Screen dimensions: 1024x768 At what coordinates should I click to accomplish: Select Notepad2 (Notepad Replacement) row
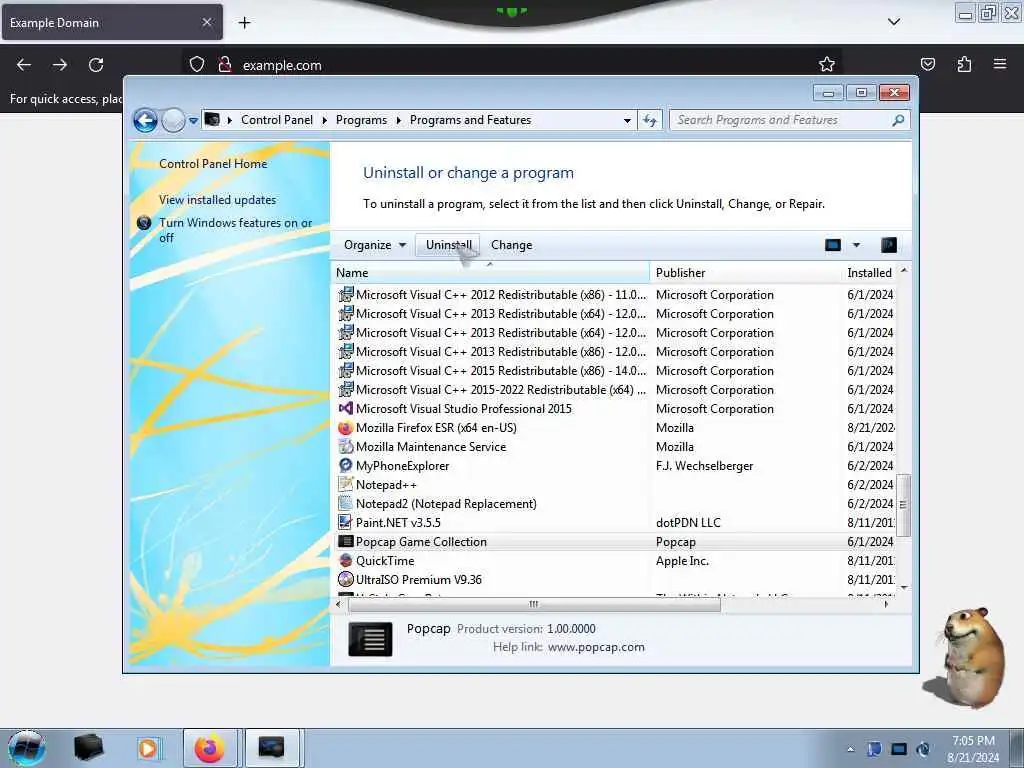[x=614, y=504]
